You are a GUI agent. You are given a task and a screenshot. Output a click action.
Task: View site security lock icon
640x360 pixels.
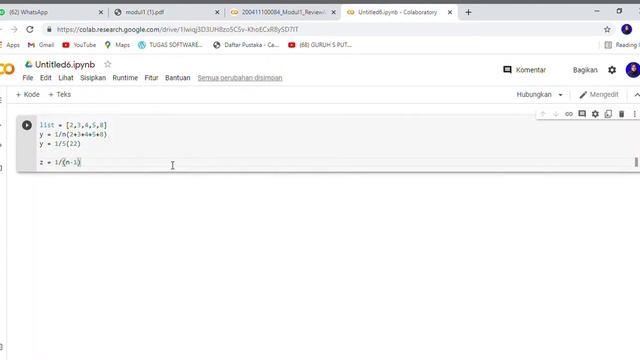49,29
